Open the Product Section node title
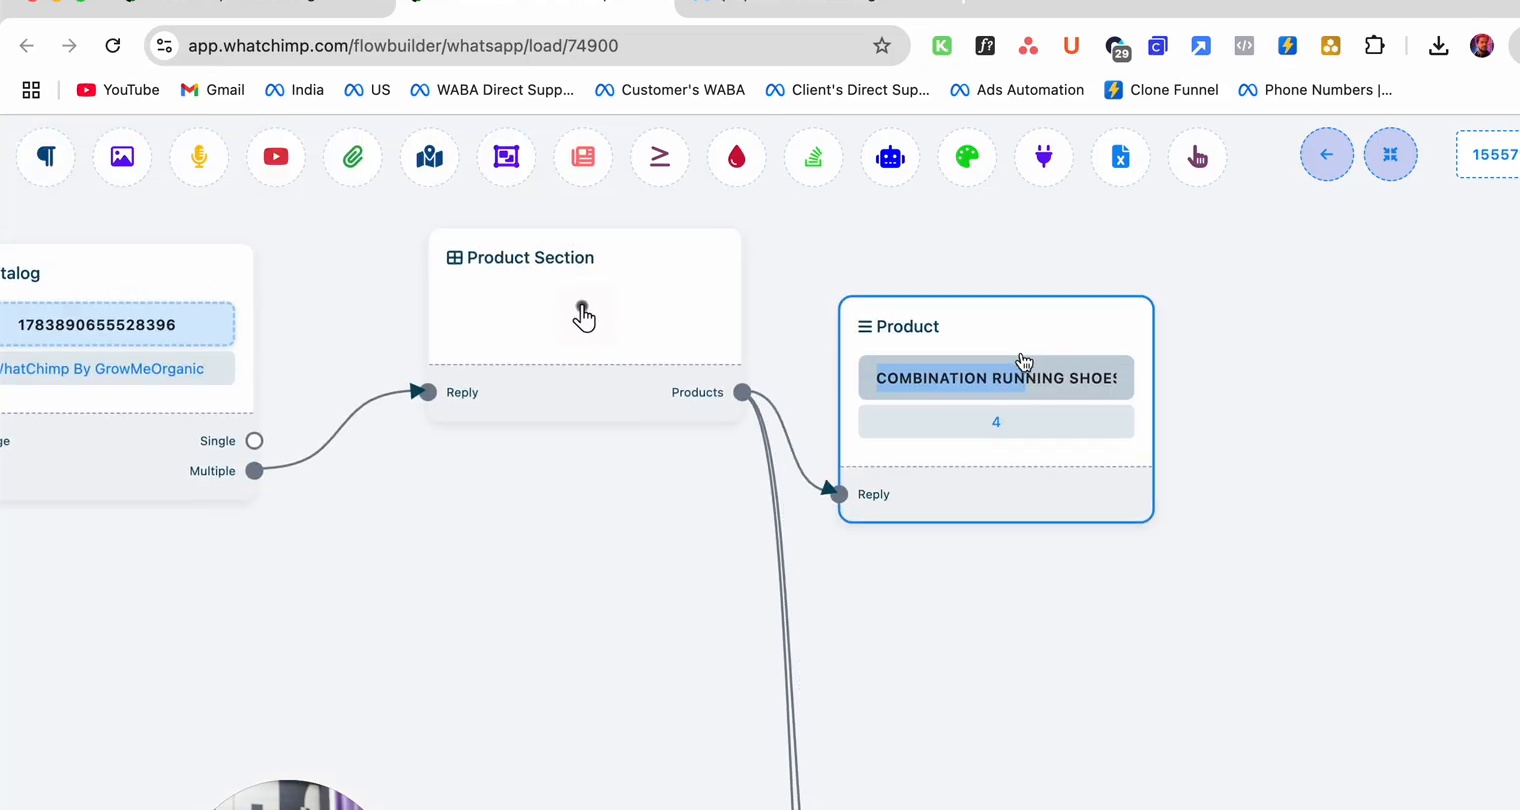 pyautogui.click(x=520, y=258)
